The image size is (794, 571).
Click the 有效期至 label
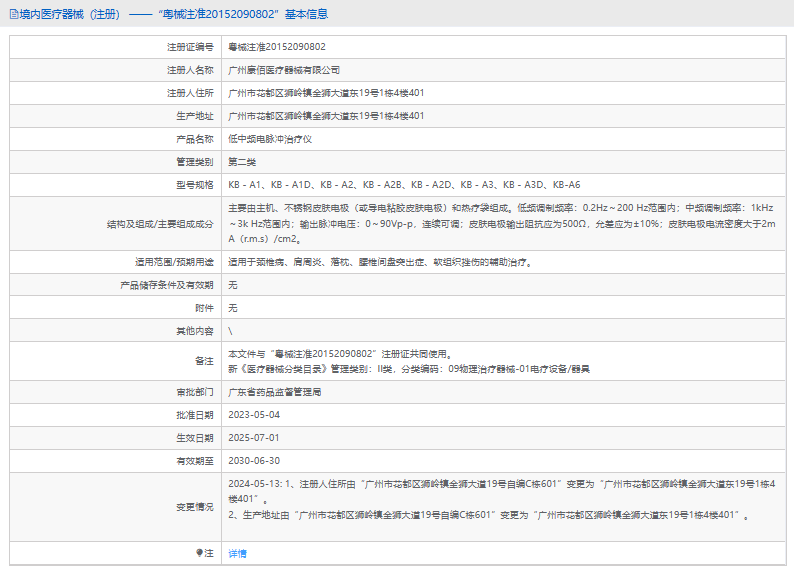(195, 461)
